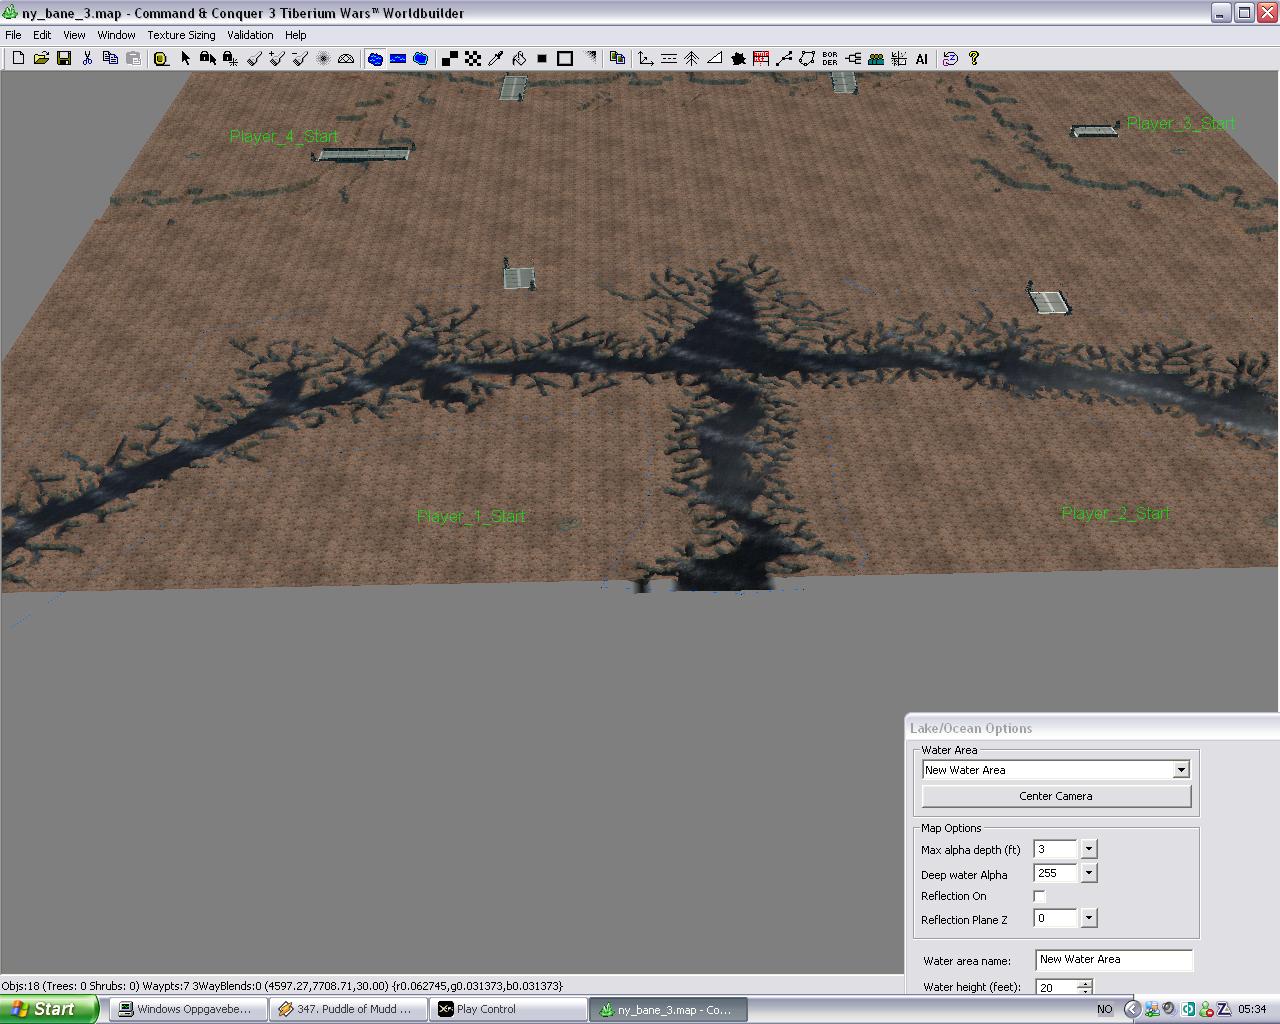Select the feather smooth brush tool
Screen dimensions: 1280x1024
click(x=323, y=59)
